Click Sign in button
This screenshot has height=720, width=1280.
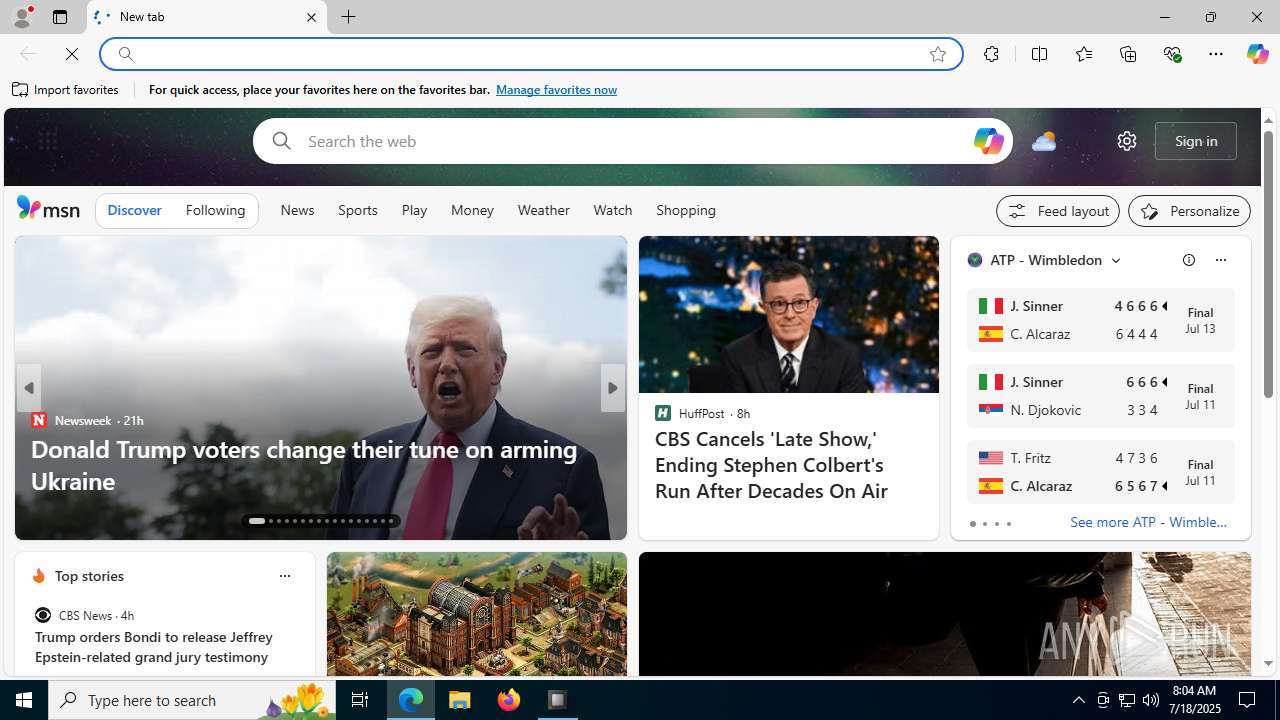[1196, 141]
